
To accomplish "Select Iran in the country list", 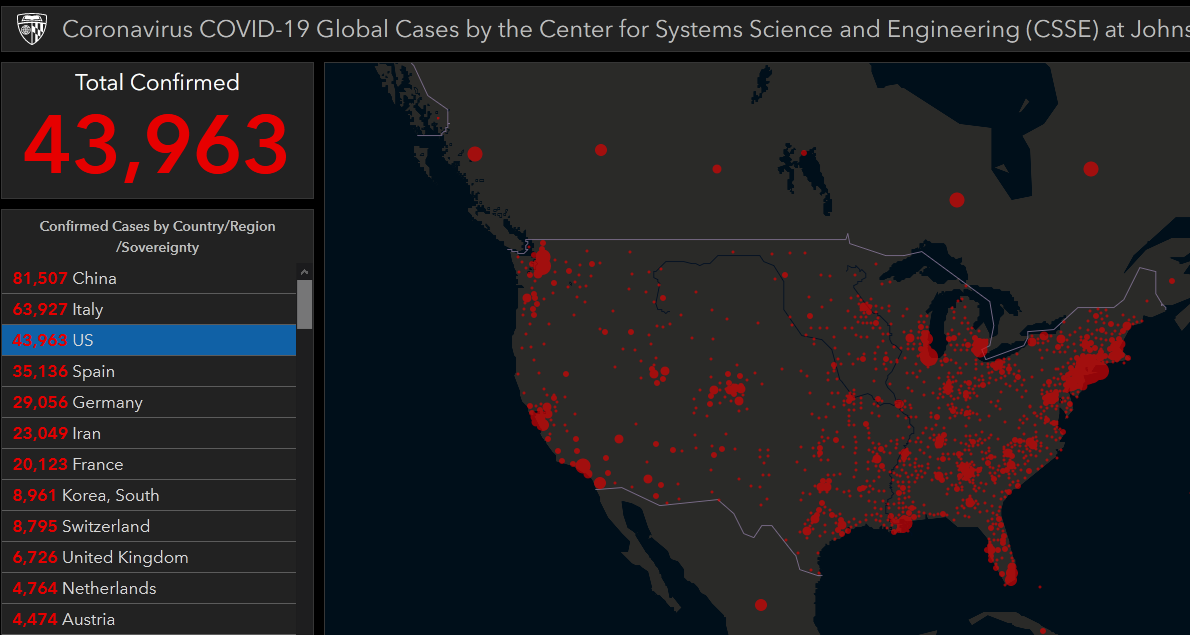I will [x=149, y=434].
